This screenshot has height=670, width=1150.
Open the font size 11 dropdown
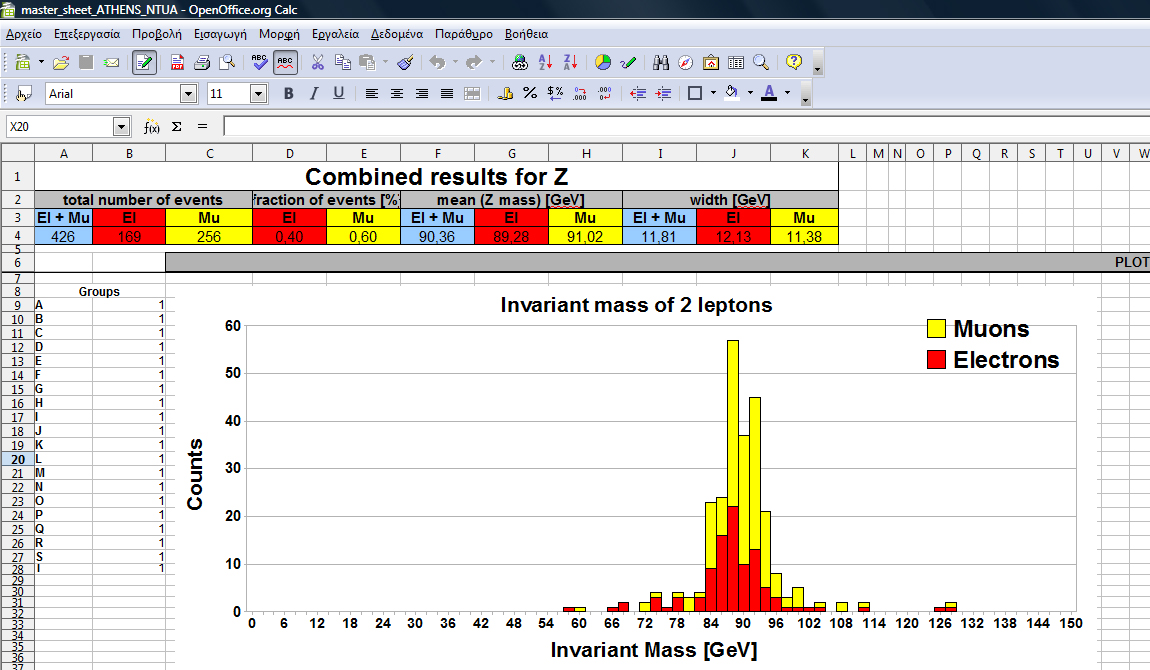pos(258,94)
